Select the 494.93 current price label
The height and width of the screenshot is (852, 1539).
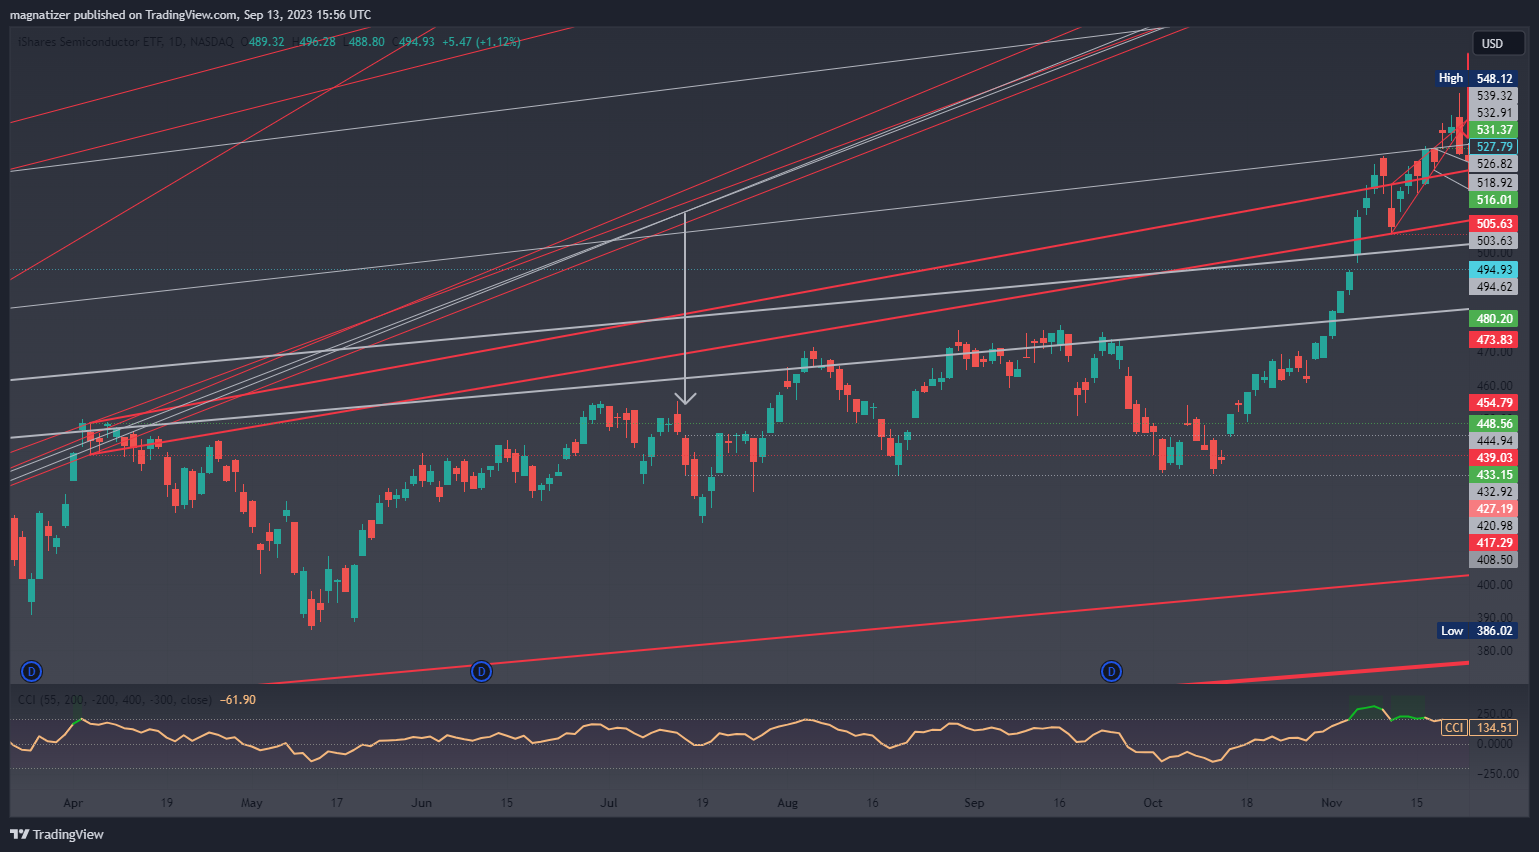[1494, 270]
